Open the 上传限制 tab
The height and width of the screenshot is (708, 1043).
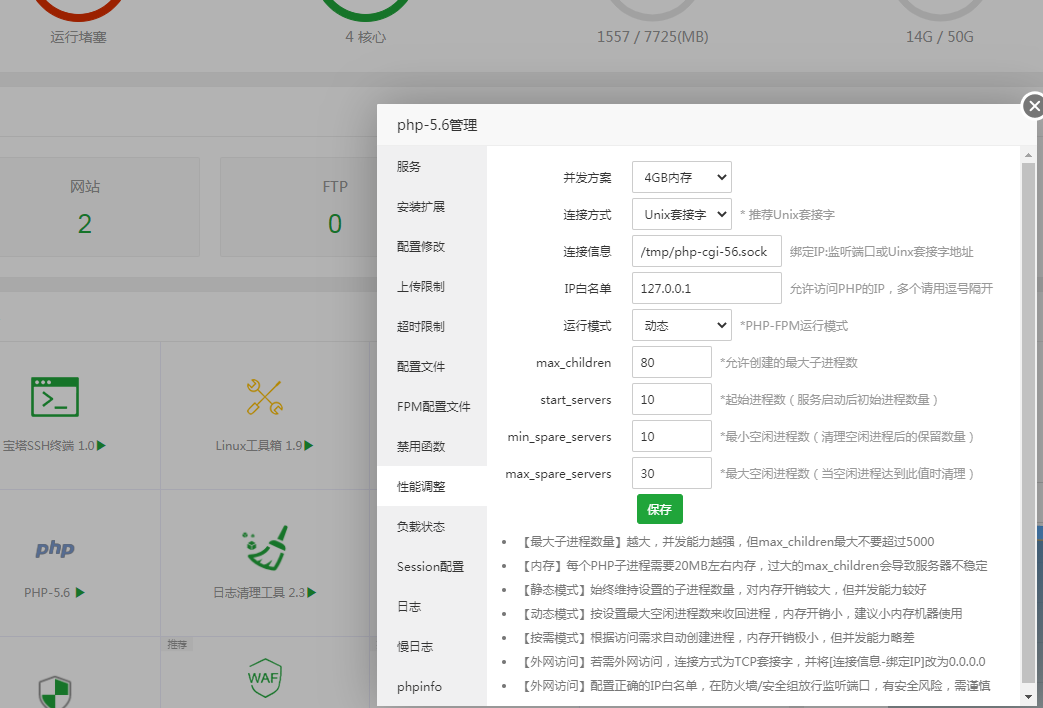[432, 286]
